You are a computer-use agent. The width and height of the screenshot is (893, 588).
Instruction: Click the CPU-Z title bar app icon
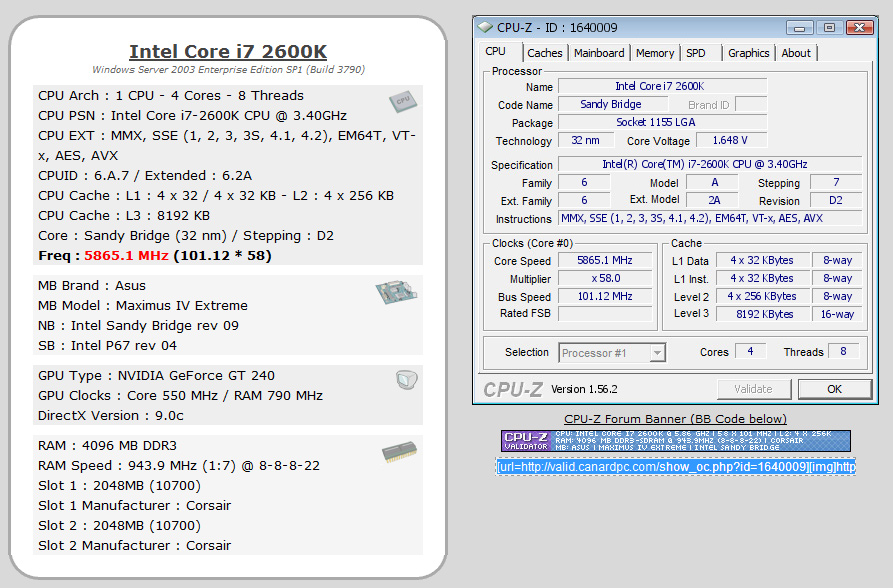click(485, 27)
